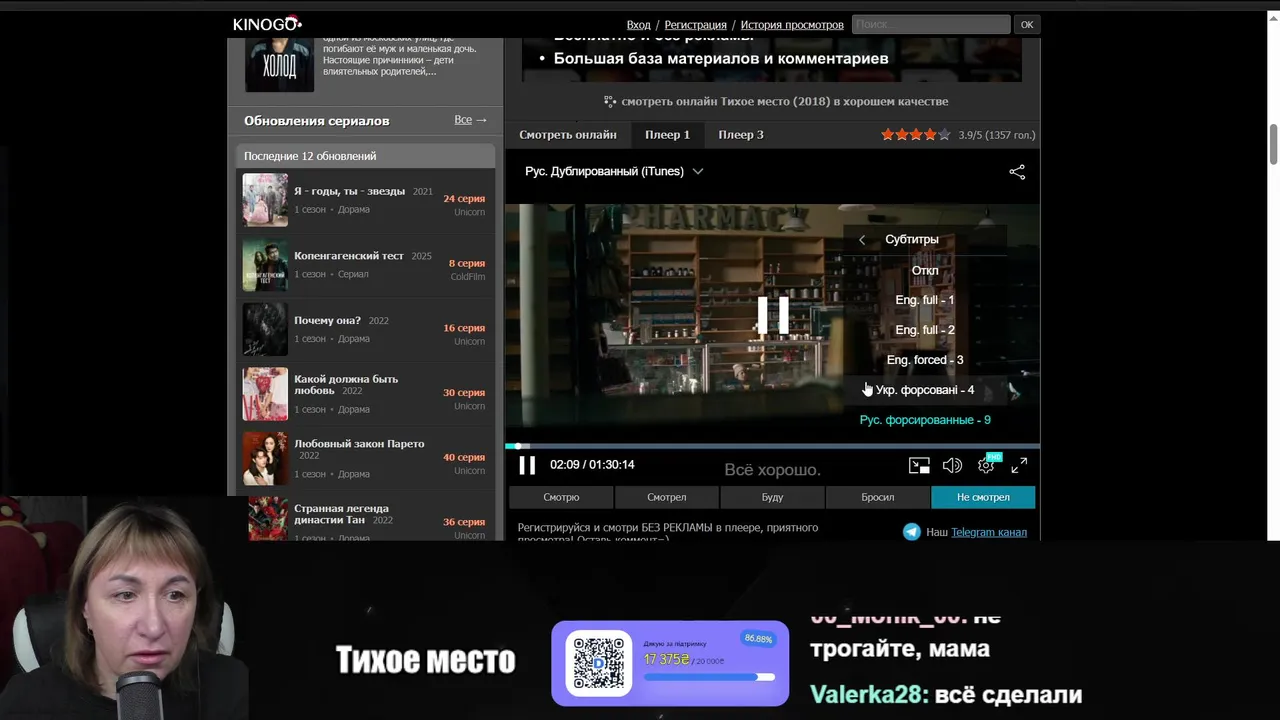The height and width of the screenshot is (720, 1280).
Task: Pause playback with the control bar button
Action: (x=527, y=465)
